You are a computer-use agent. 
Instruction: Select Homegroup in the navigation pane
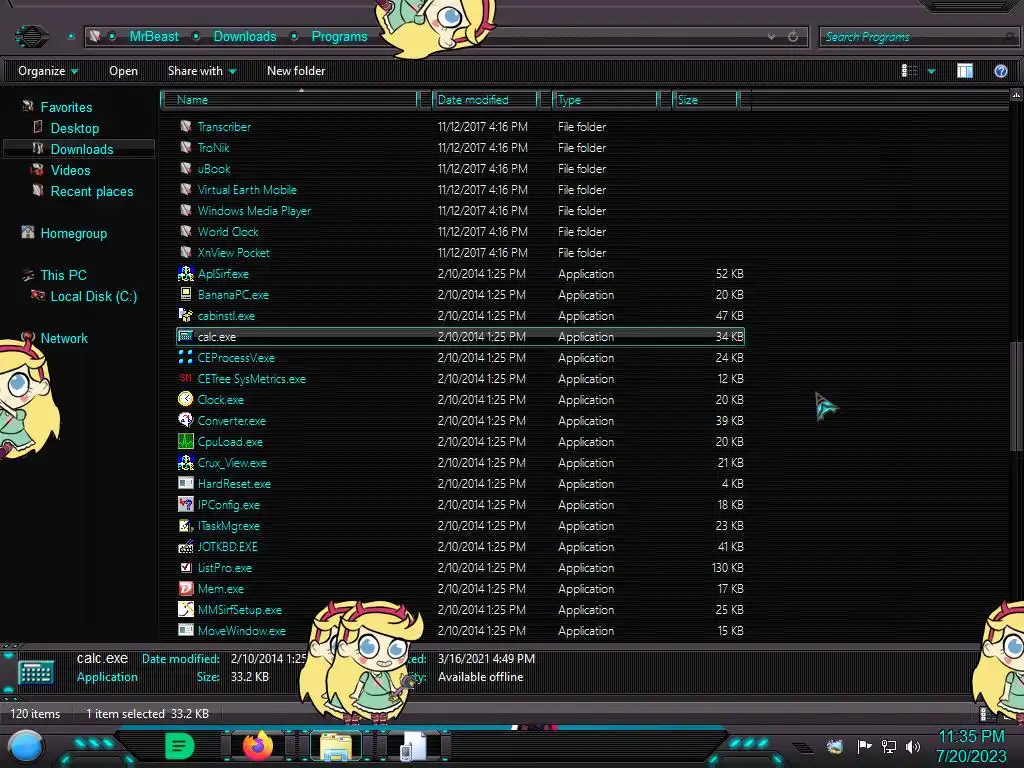[73, 233]
